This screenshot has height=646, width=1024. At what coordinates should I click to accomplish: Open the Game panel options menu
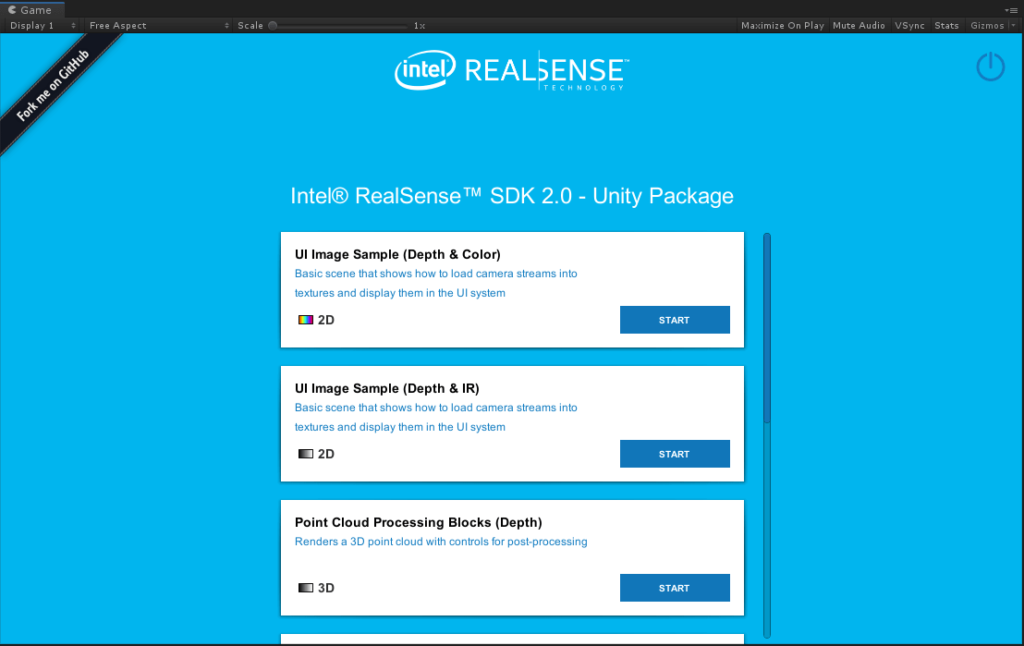(1012, 10)
